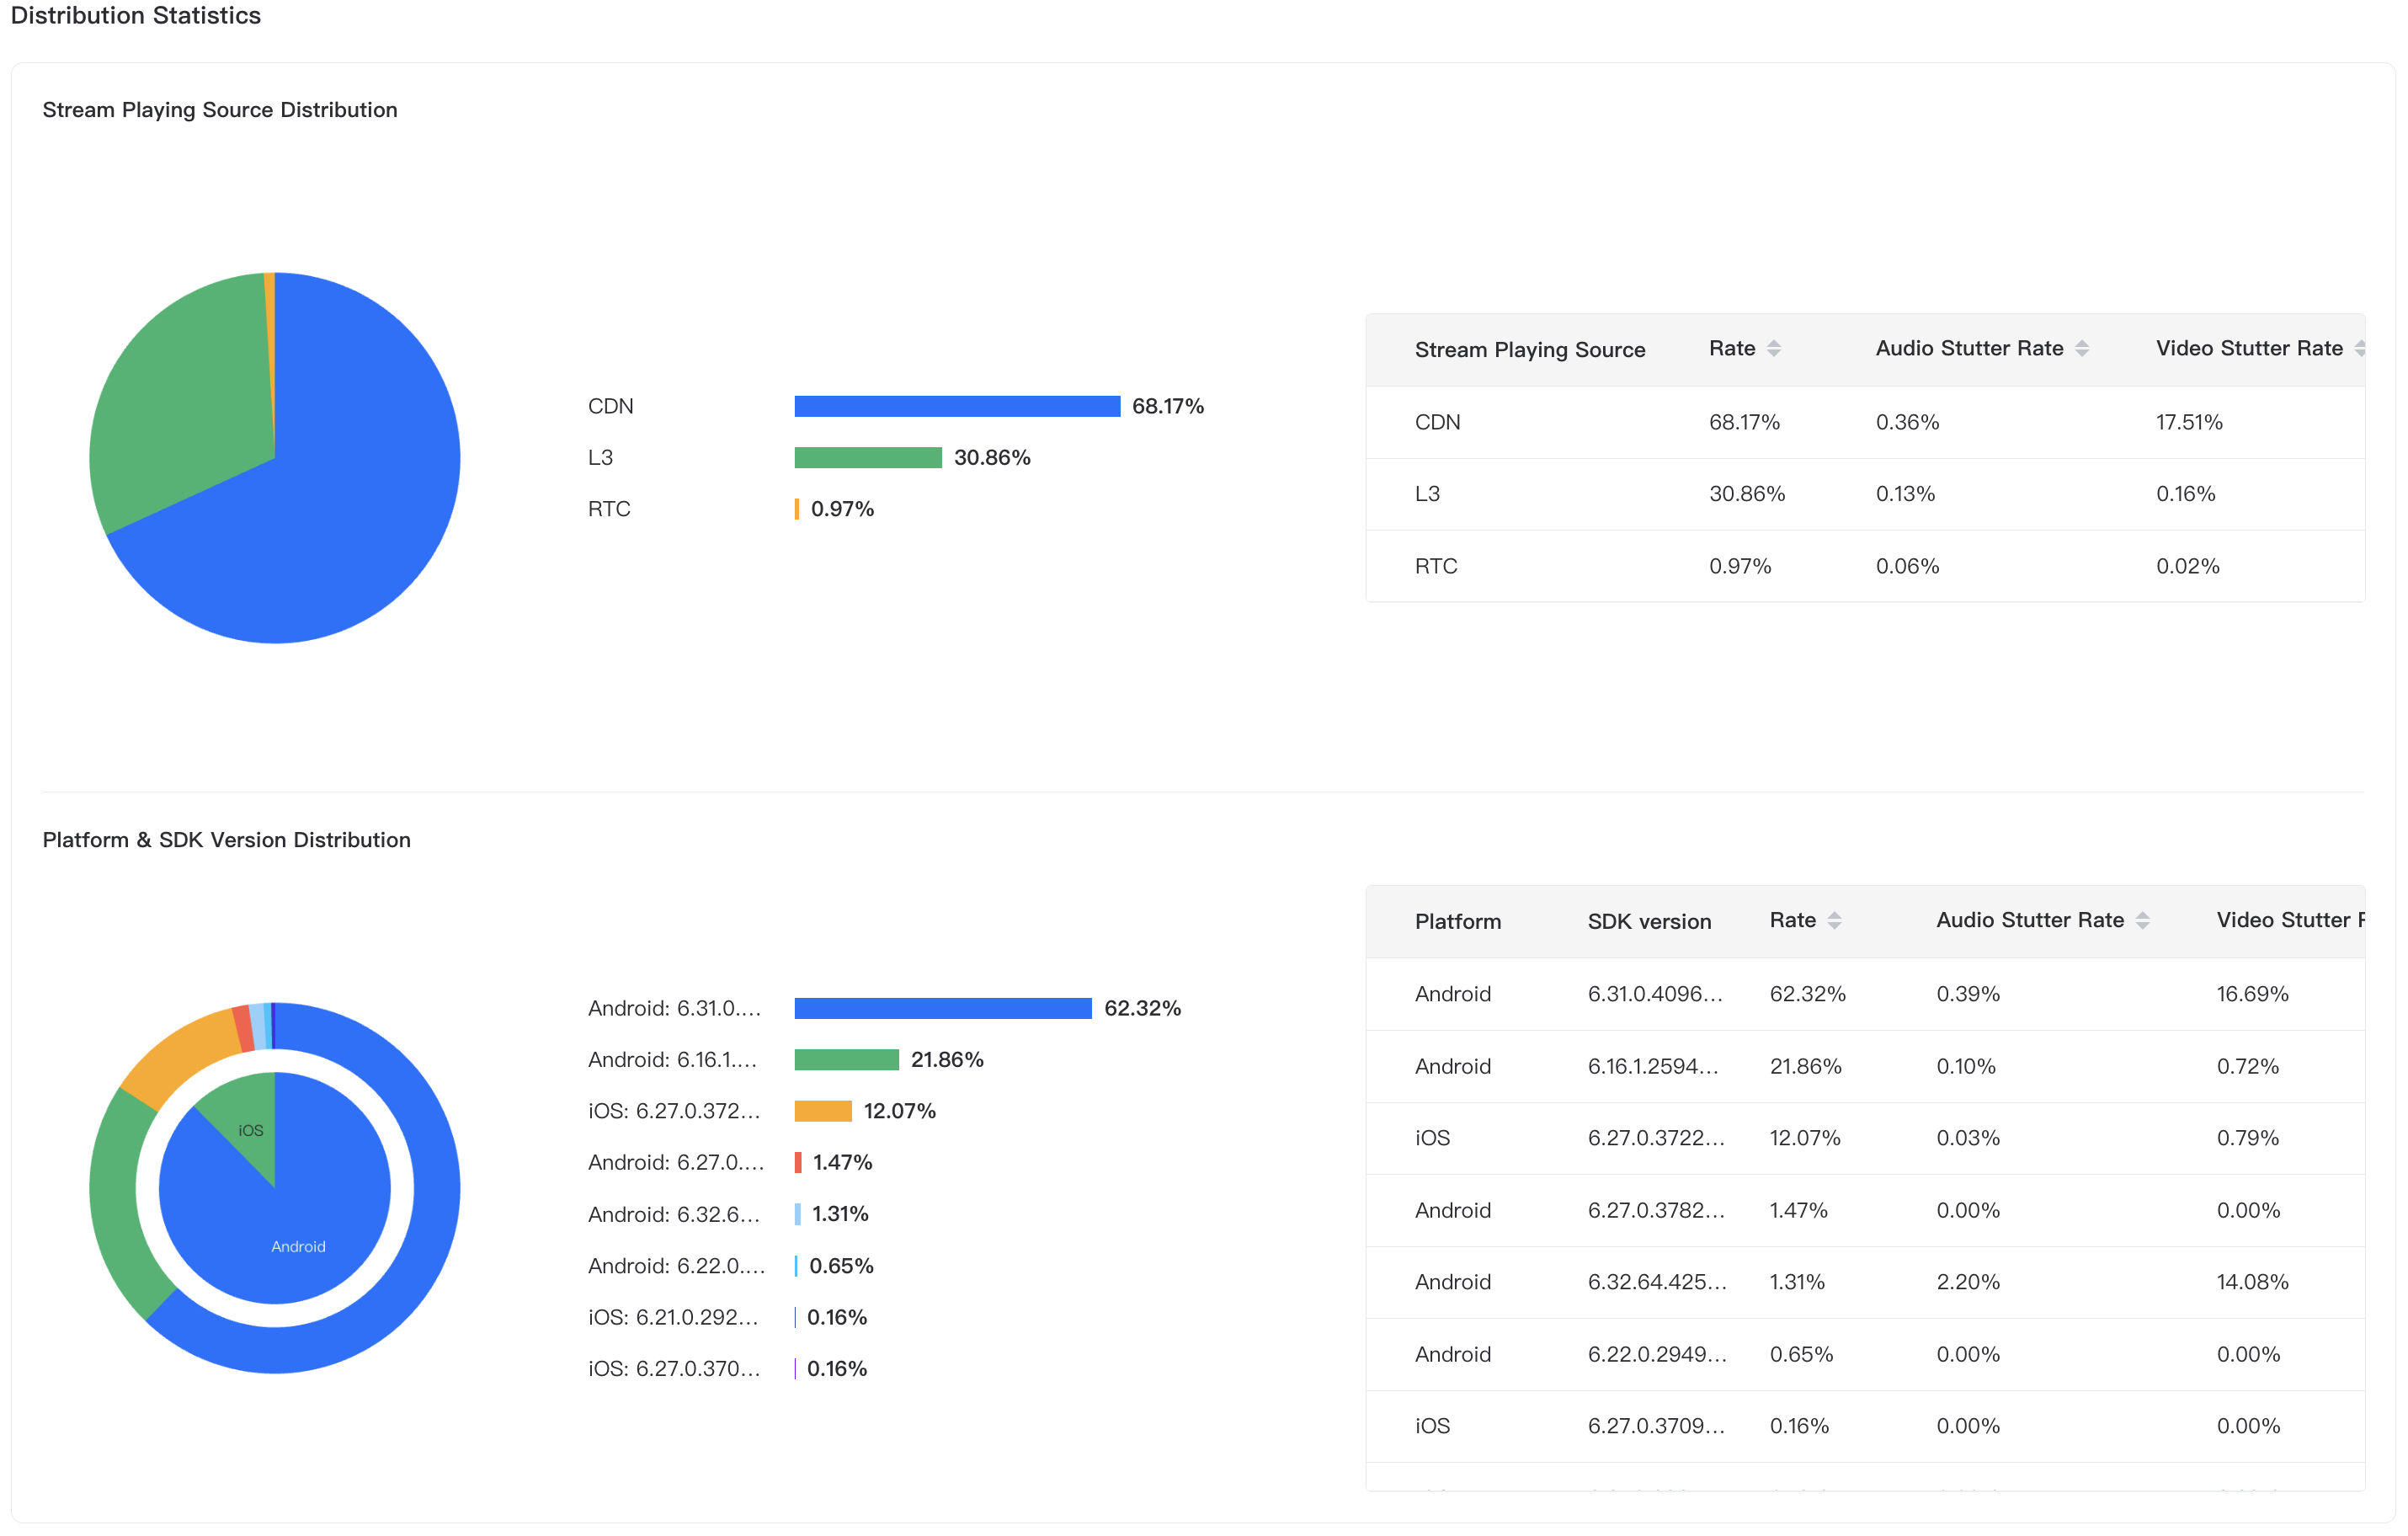The image size is (2408, 1536).
Task: Select the L3 row in source table
Action: pyautogui.click(x=1864, y=494)
